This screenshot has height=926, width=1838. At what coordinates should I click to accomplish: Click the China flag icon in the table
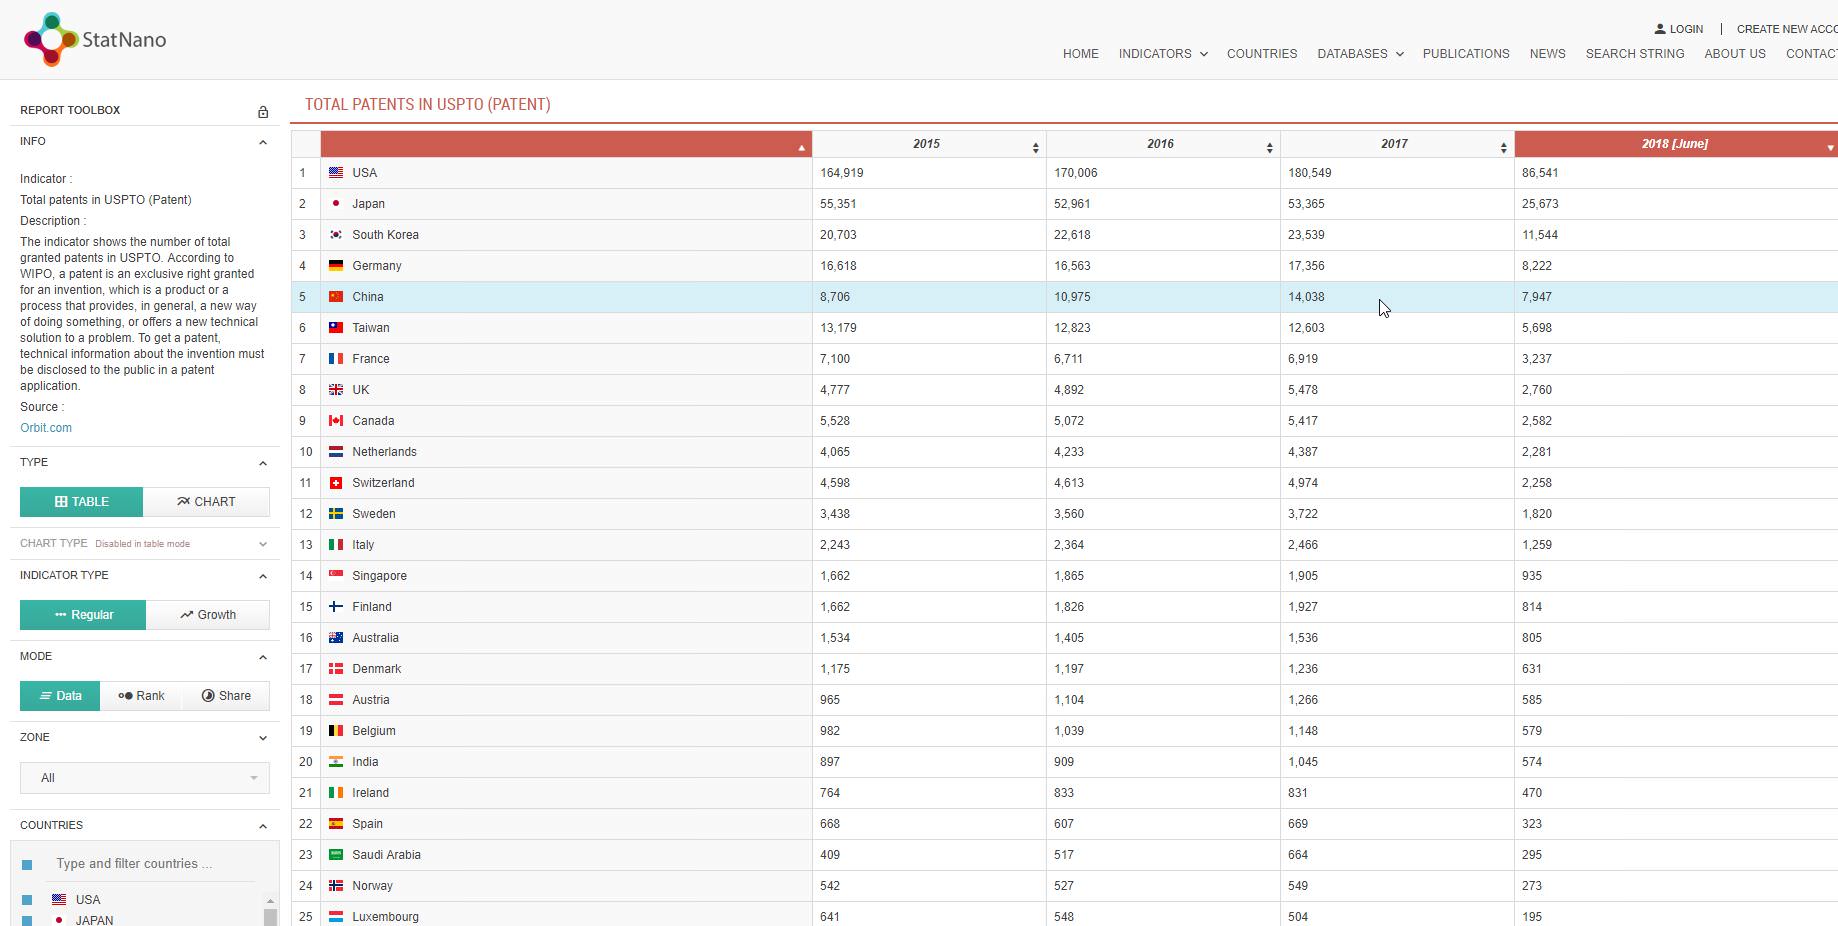[336, 297]
